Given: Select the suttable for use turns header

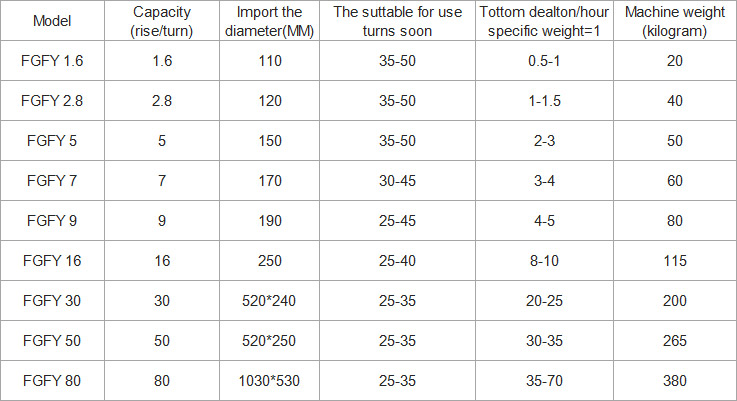Looking at the screenshot, I should (x=397, y=21).
